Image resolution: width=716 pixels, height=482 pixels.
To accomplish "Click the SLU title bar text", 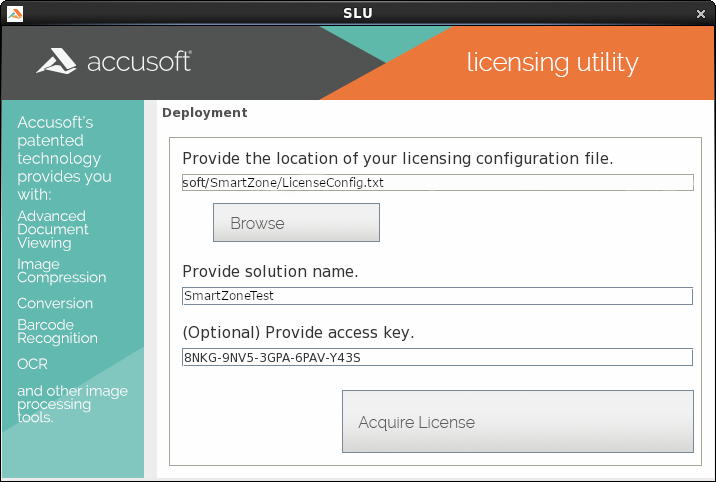I will (358, 12).
